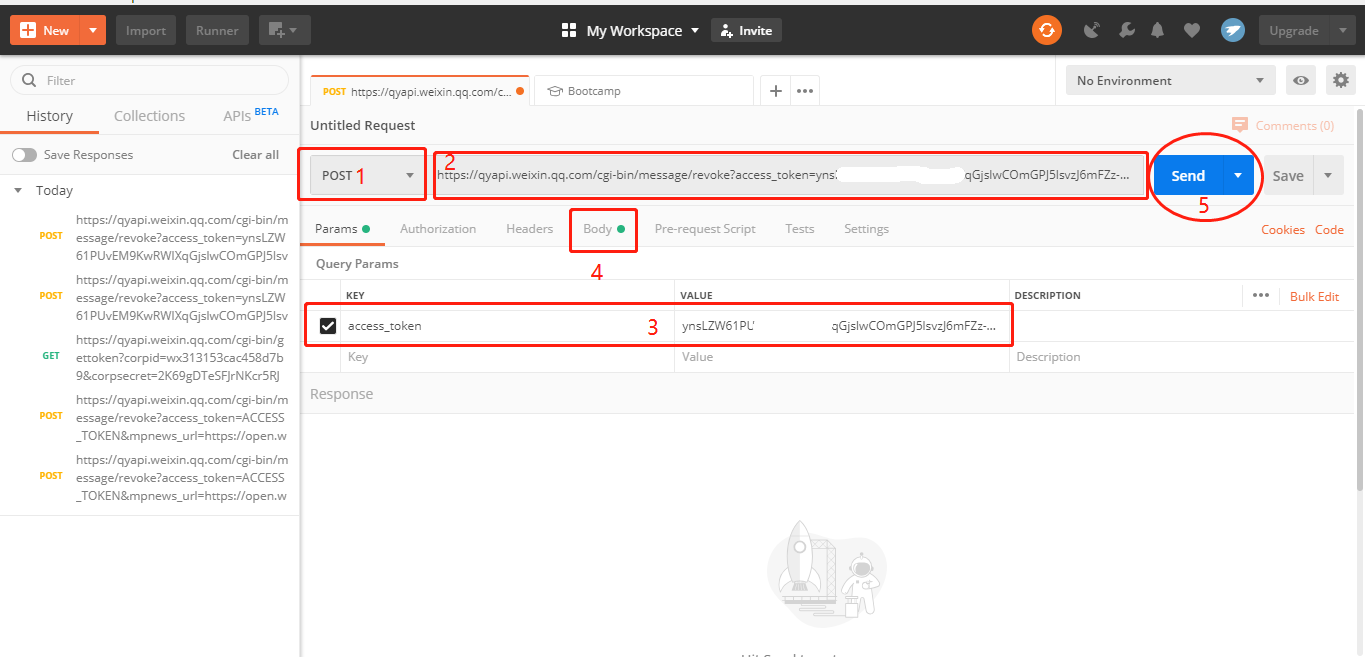Image resolution: width=1365 pixels, height=657 pixels.
Task: Click the empty Key placeholder field
Action: click(x=507, y=357)
